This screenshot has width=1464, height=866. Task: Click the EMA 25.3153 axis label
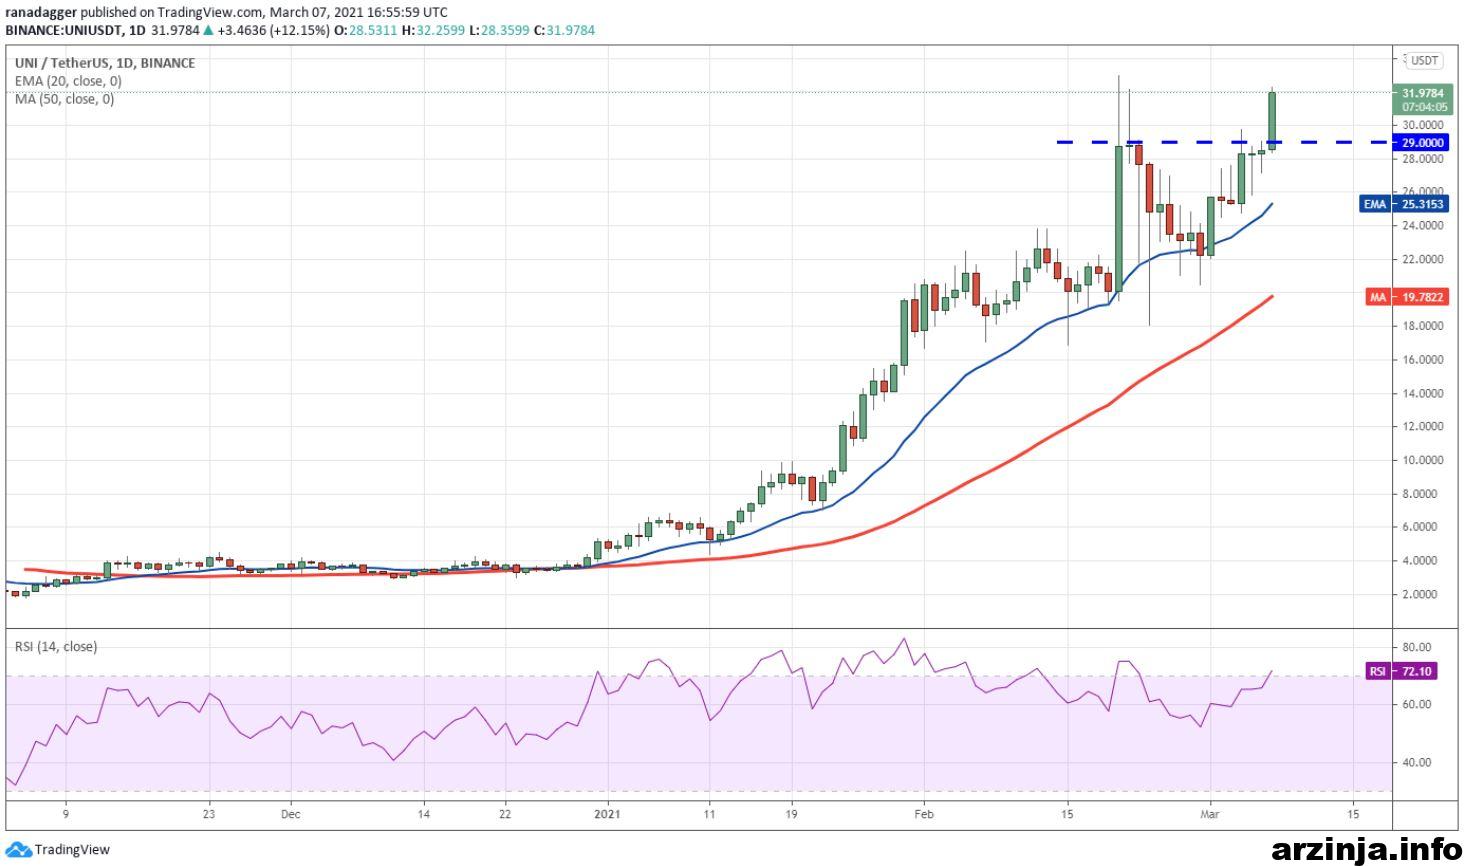(x=1404, y=204)
